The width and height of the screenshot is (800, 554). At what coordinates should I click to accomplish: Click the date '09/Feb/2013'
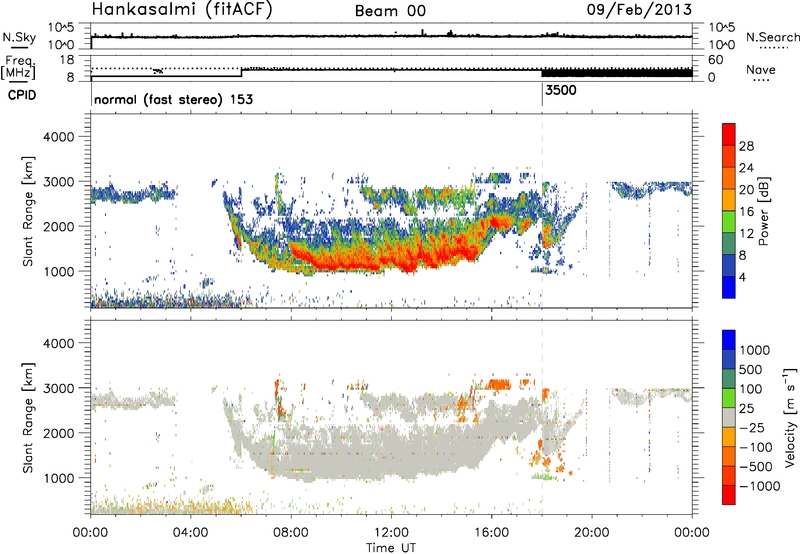coord(639,9)
